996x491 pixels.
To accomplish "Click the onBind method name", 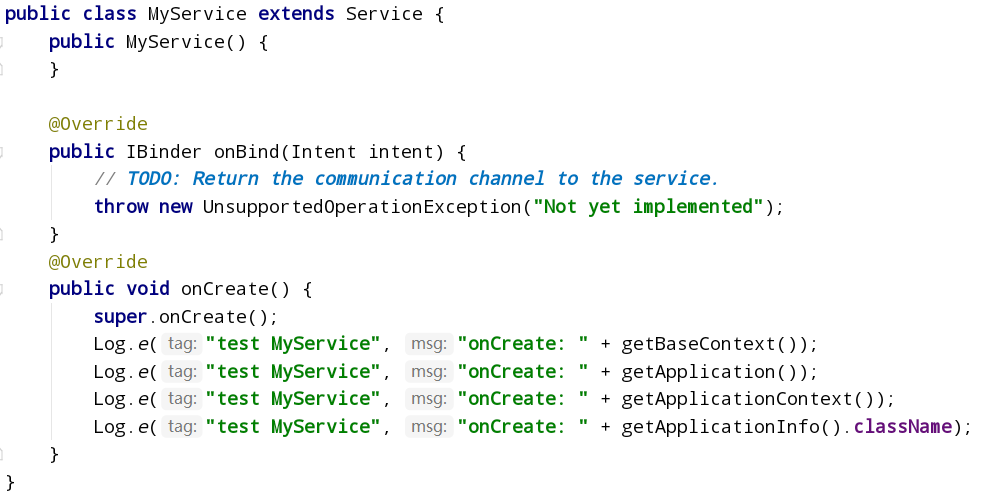I will coord(247,152).
